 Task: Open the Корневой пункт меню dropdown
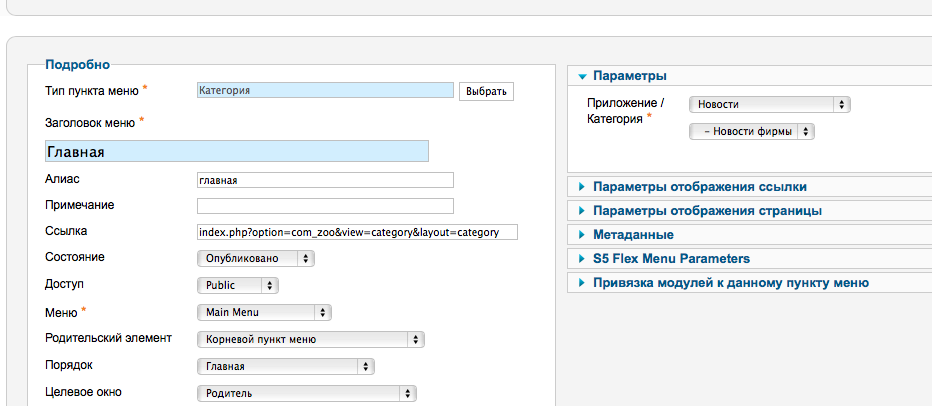click(x=310, y=339)
